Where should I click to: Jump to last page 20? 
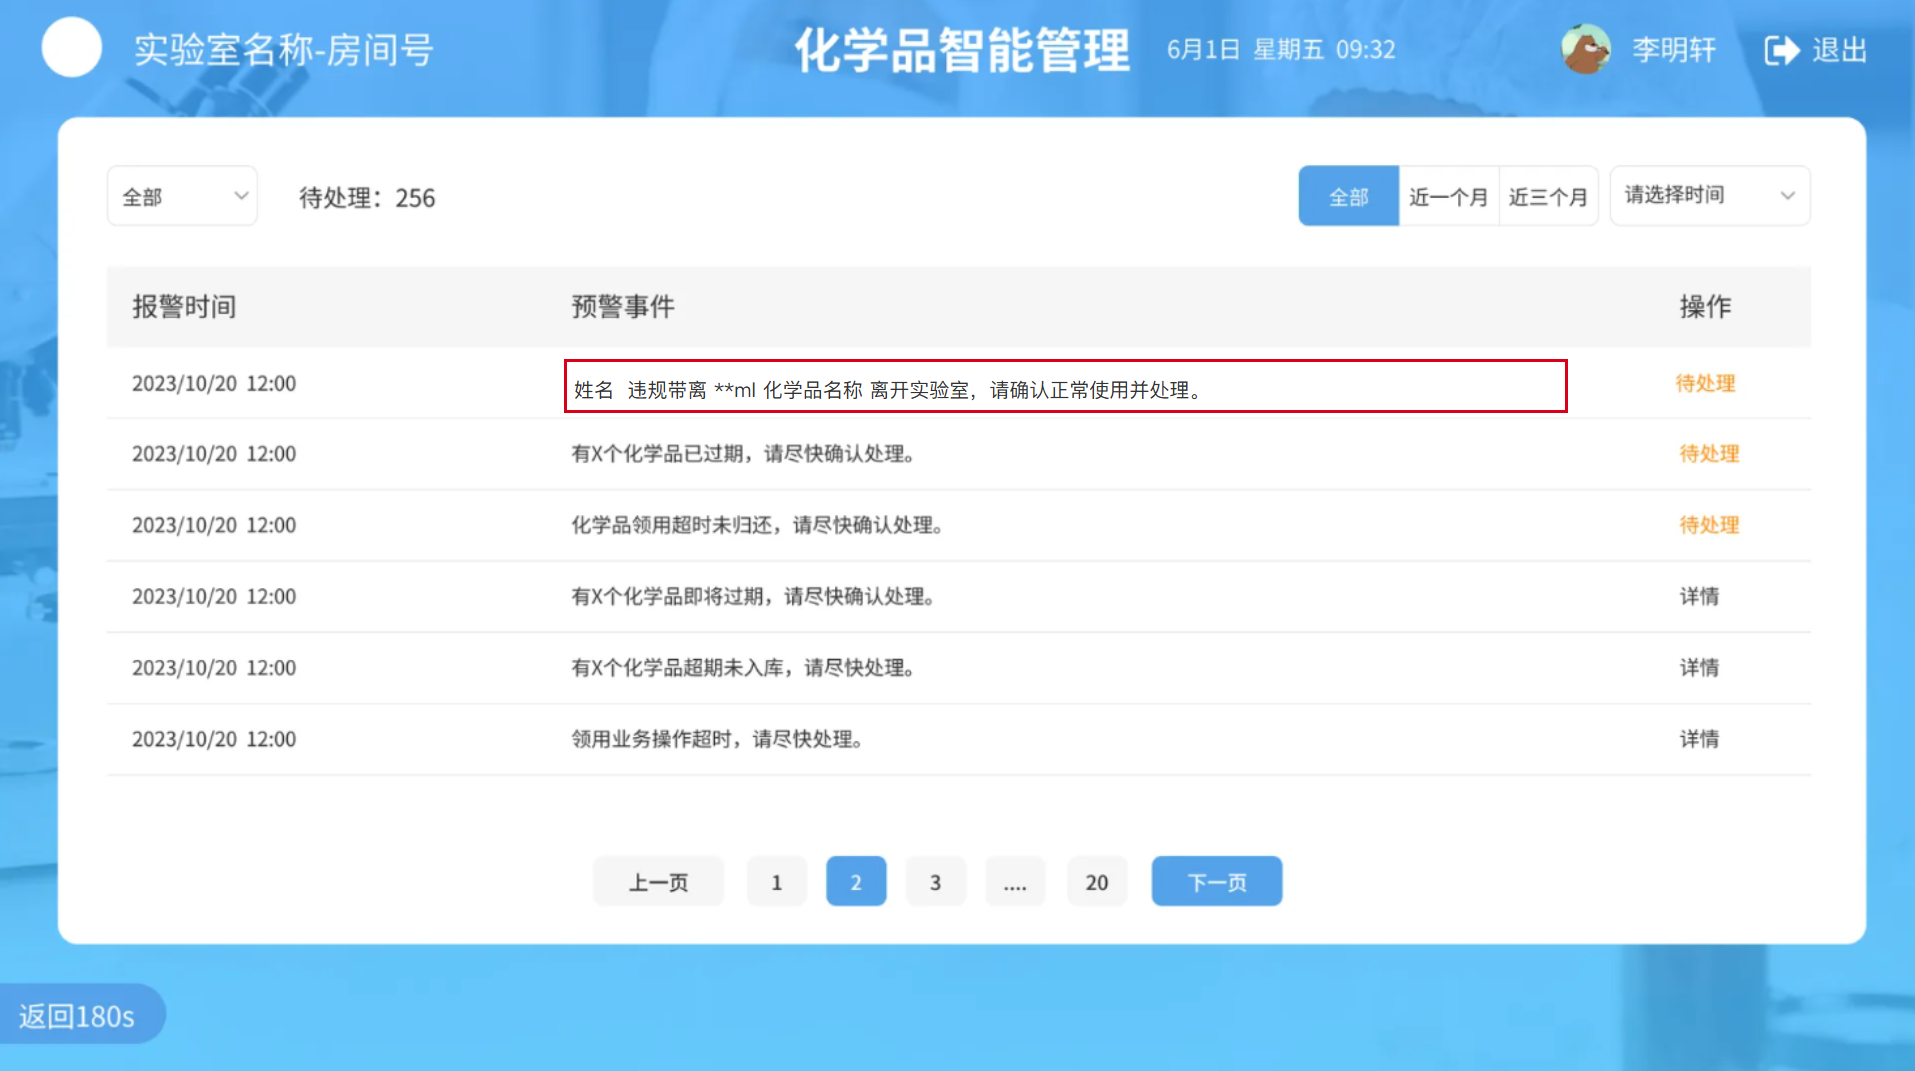(x=1096, y=882)
